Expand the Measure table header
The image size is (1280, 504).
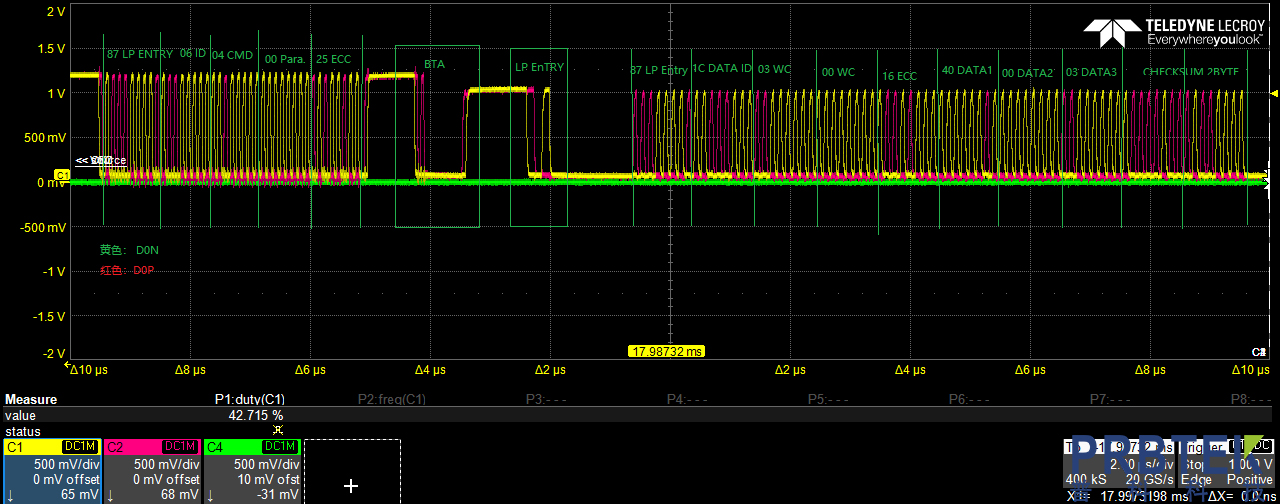pos(31,400)
